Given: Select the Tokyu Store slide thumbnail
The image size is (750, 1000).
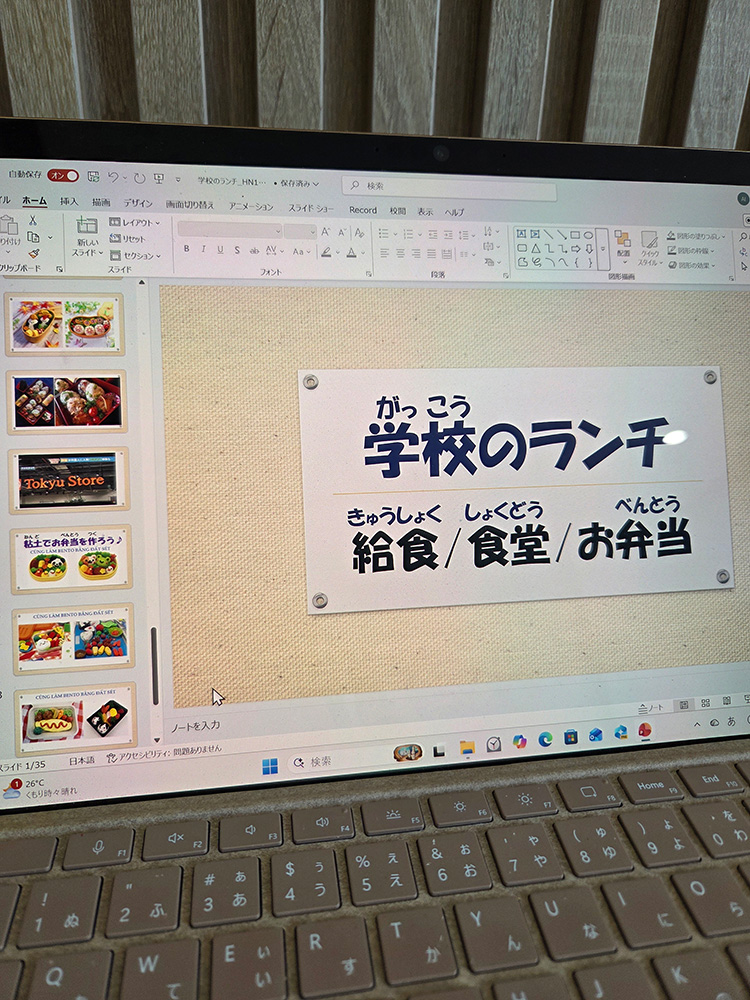Looking at the screenshot, I should (x=68, y=479).
